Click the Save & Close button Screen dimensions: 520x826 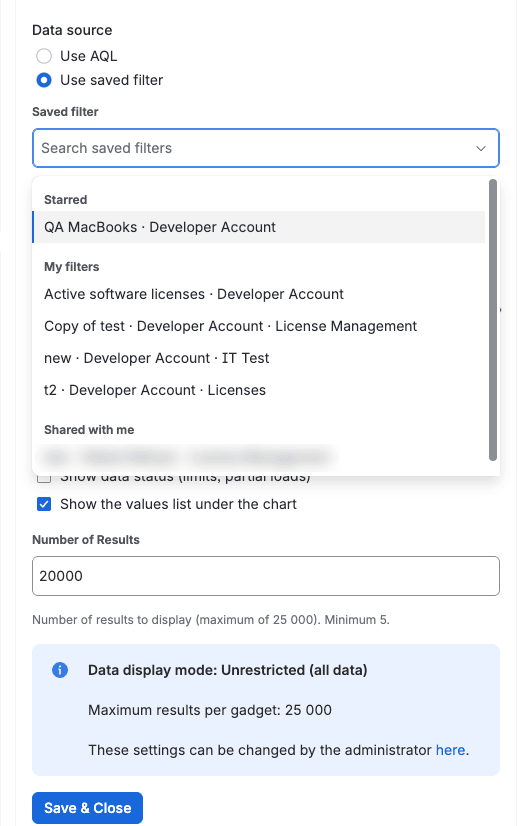click(87, 808)
